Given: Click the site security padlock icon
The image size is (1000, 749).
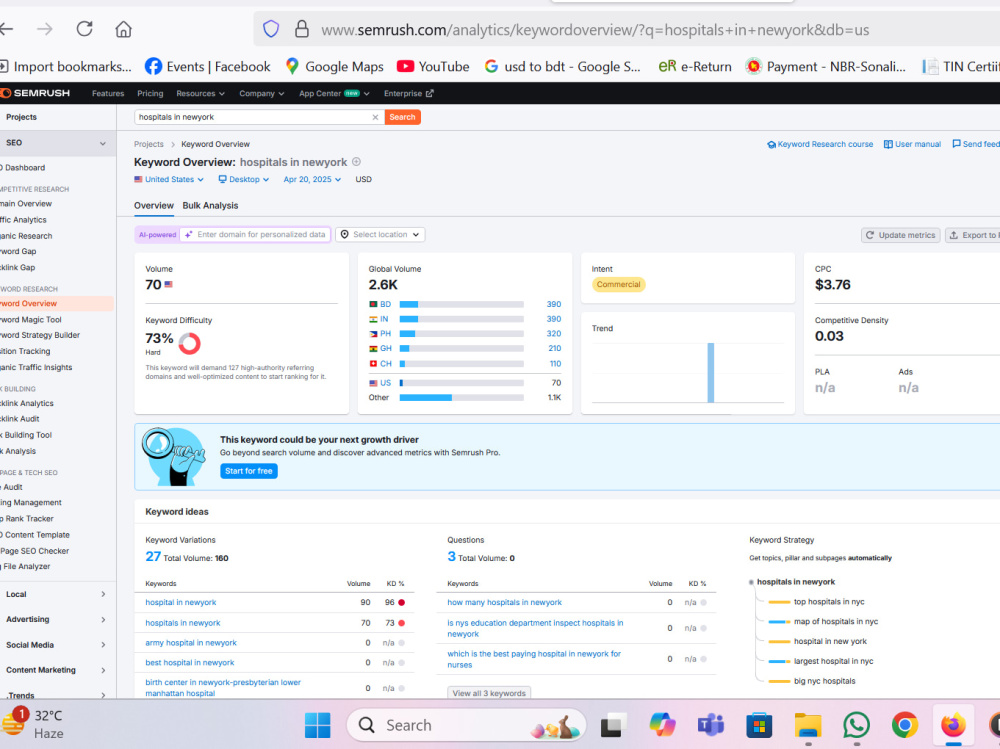Looking at the screenshot, I should (x=302, y=29).
